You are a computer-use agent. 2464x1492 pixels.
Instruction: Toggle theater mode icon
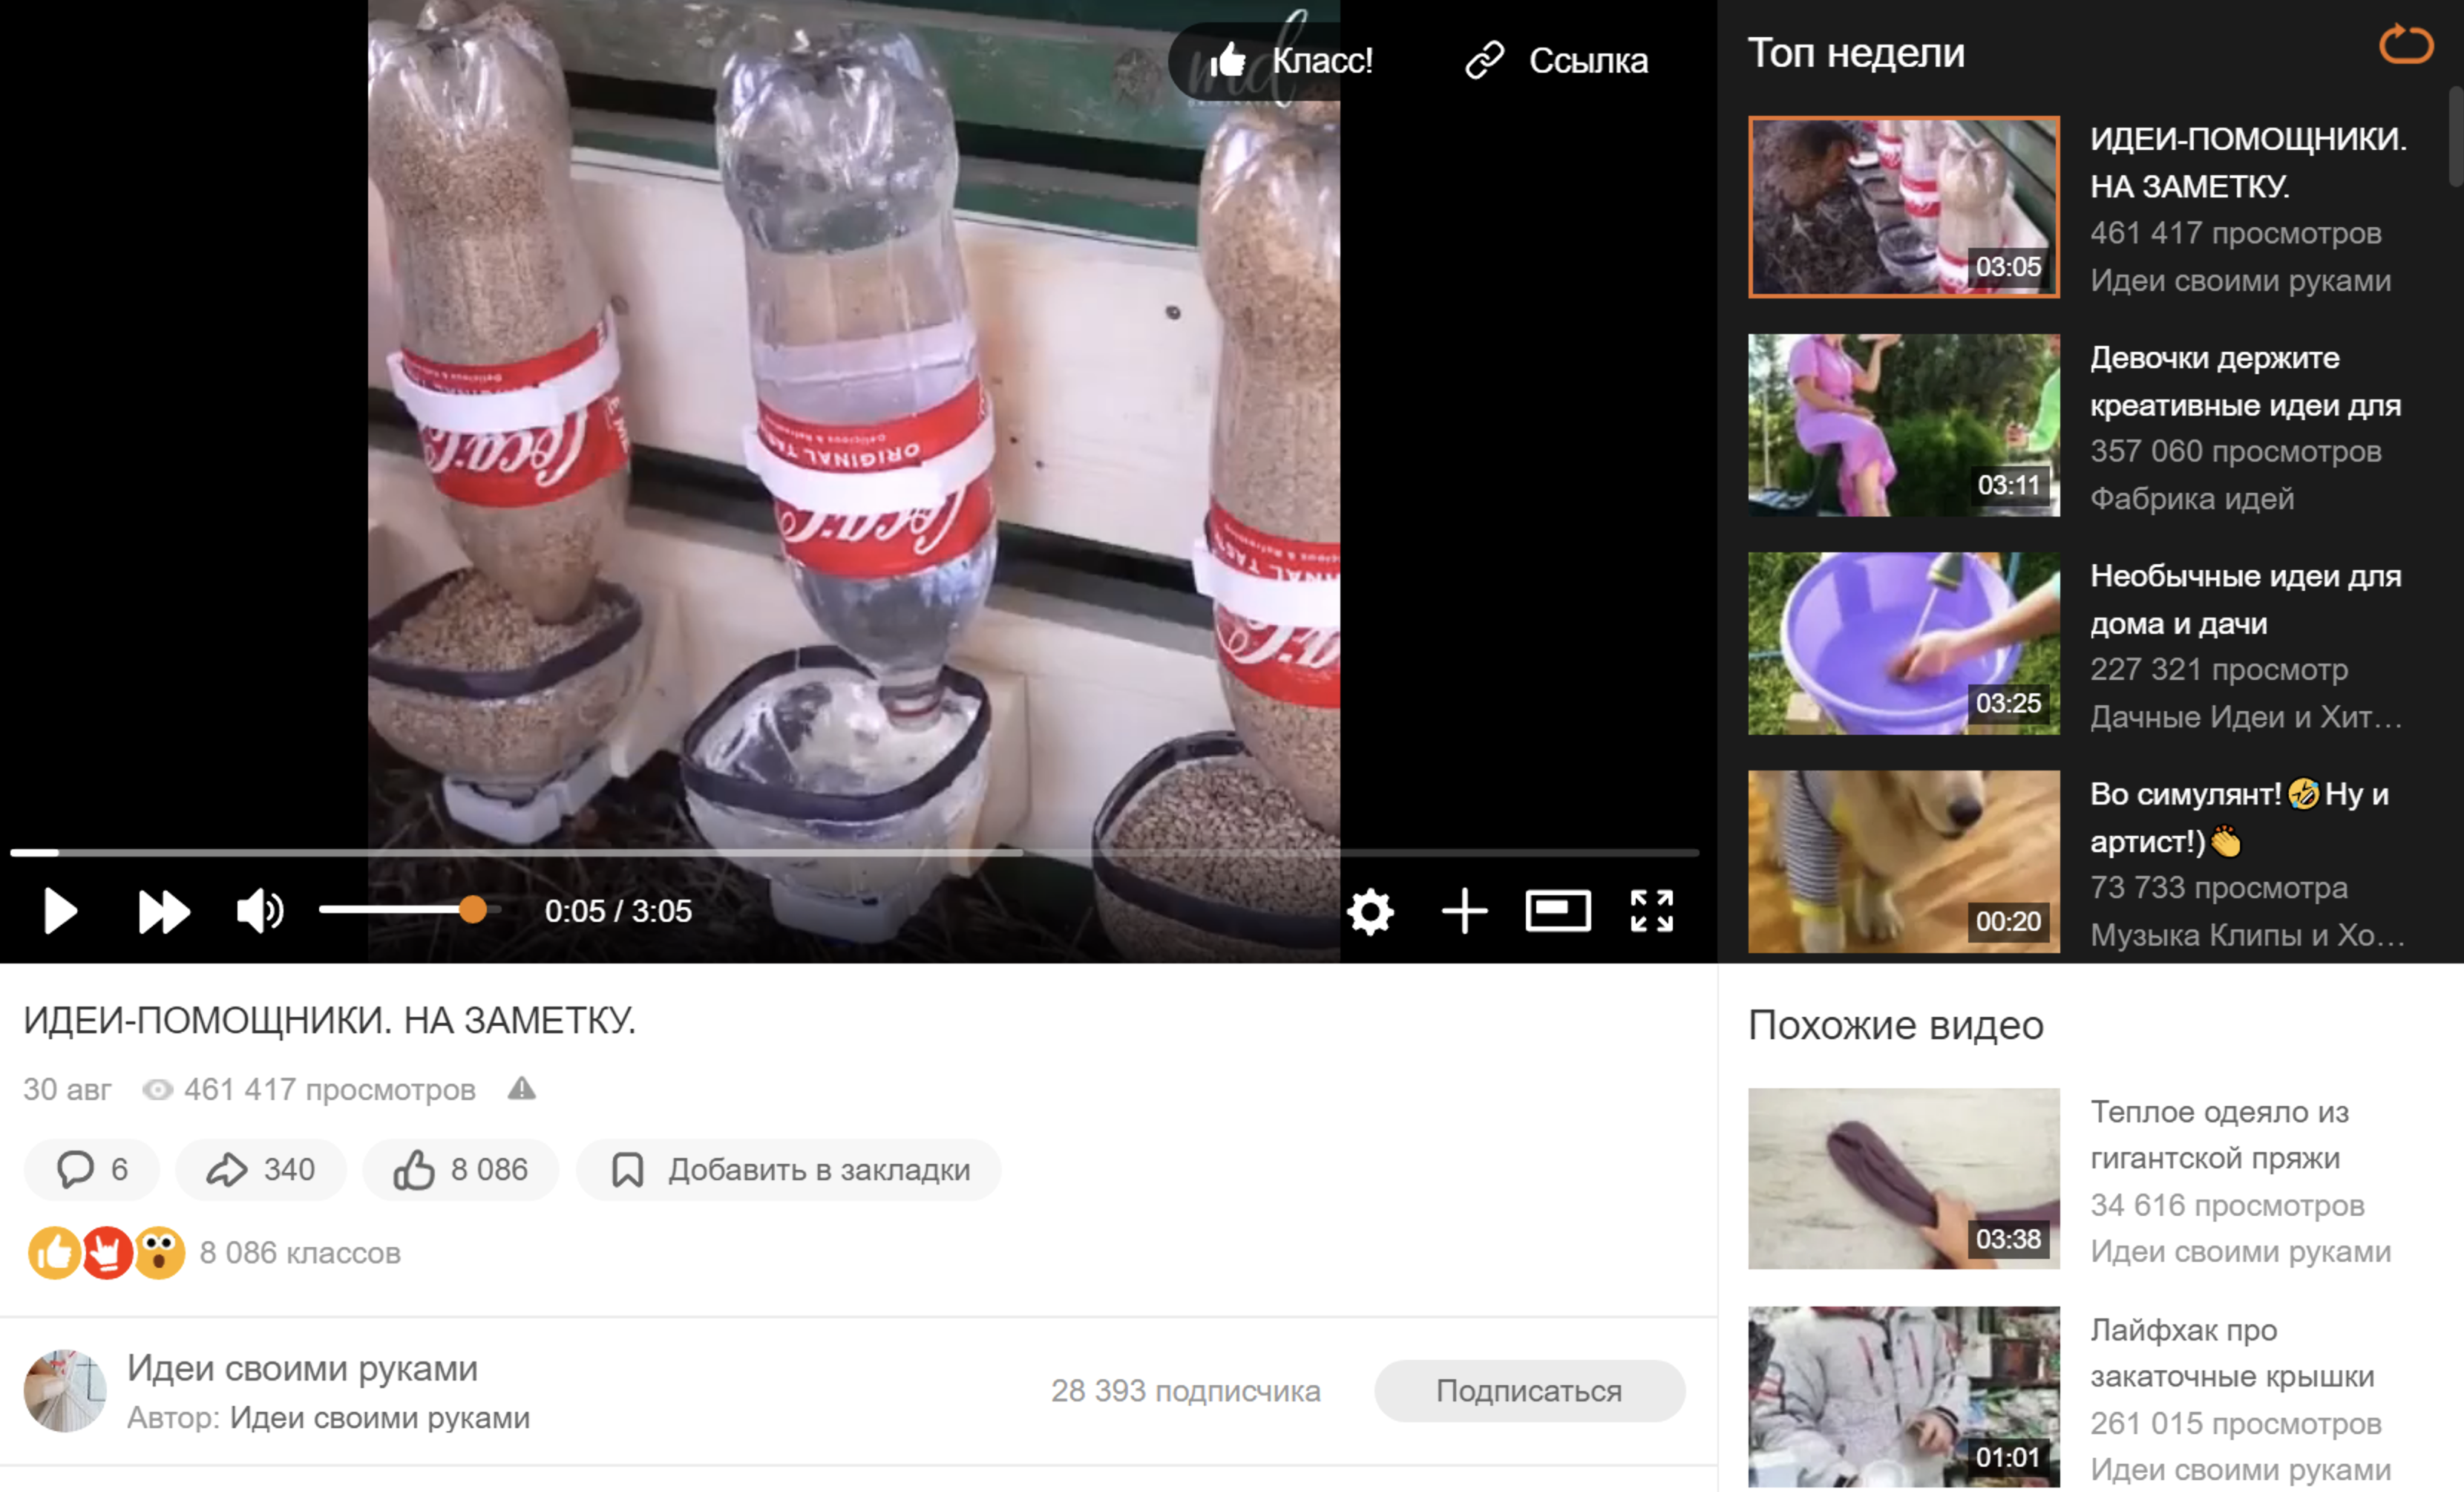1558,911
